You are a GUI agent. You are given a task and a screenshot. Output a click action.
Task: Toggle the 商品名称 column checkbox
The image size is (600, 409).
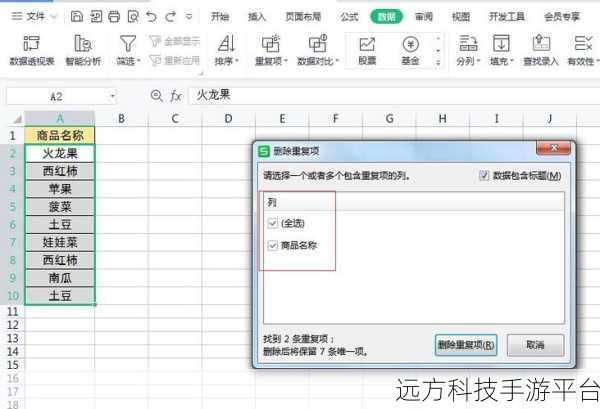point(272,245)
